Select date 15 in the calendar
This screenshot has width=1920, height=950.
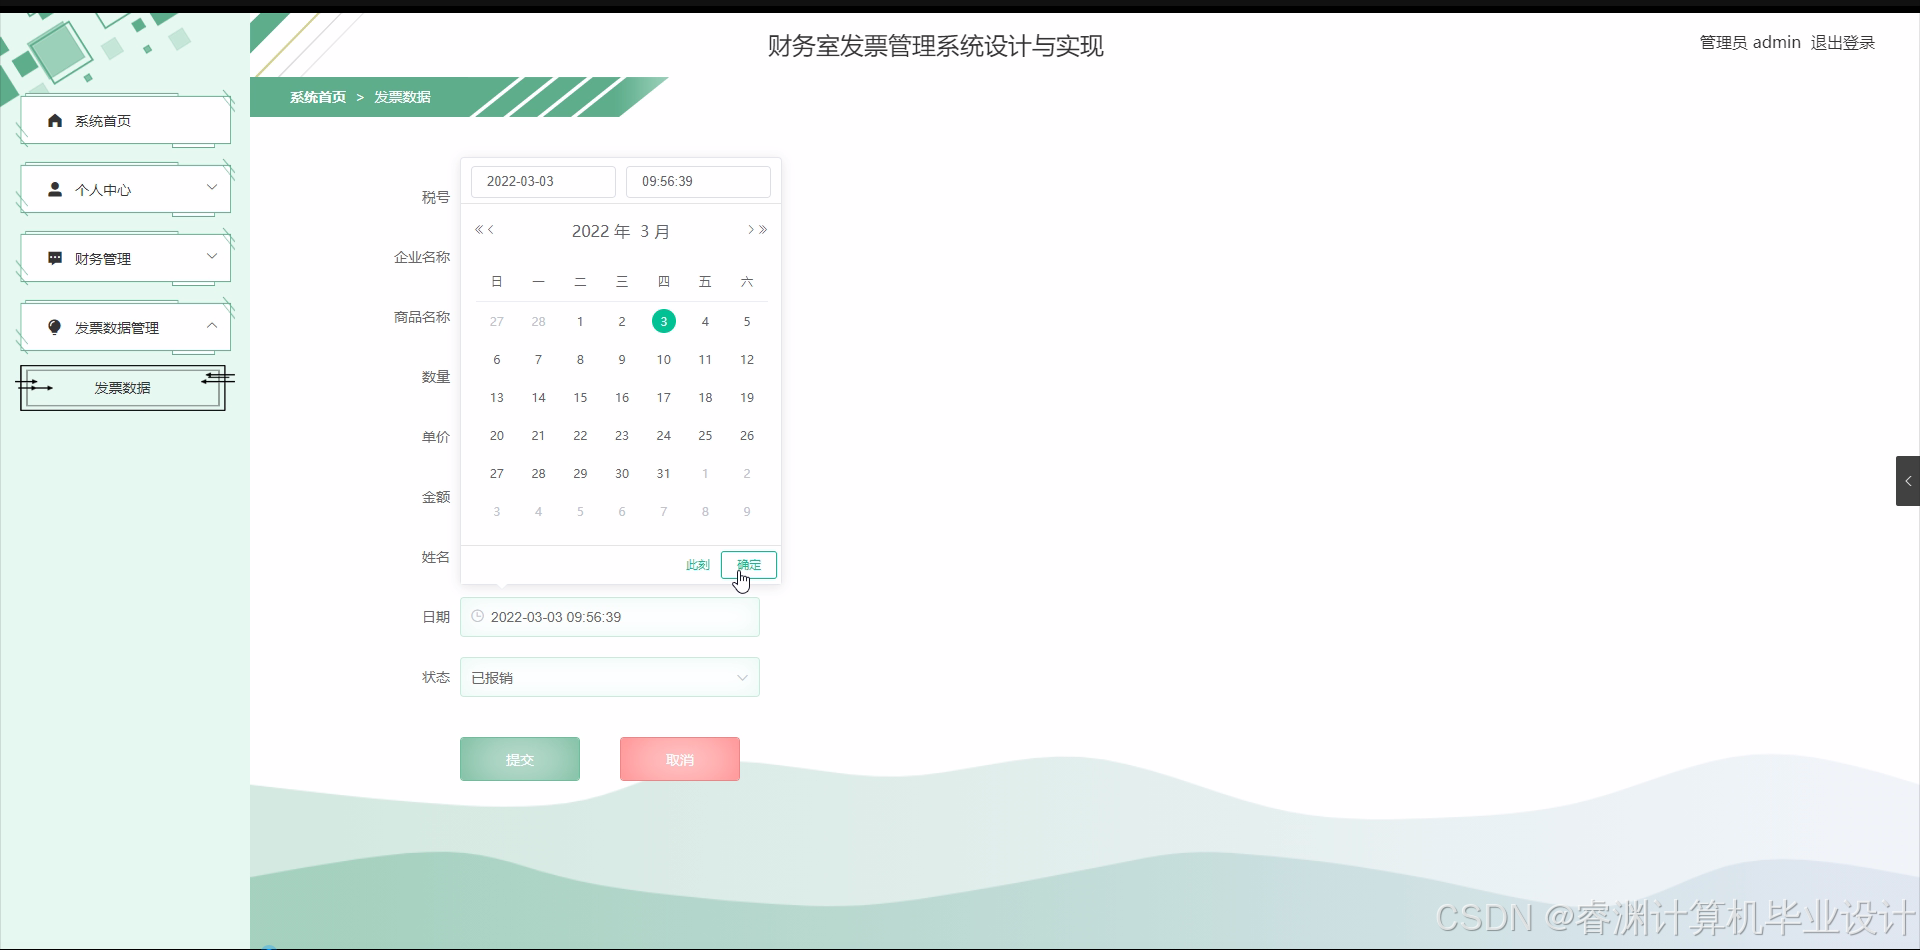point(580,397)
